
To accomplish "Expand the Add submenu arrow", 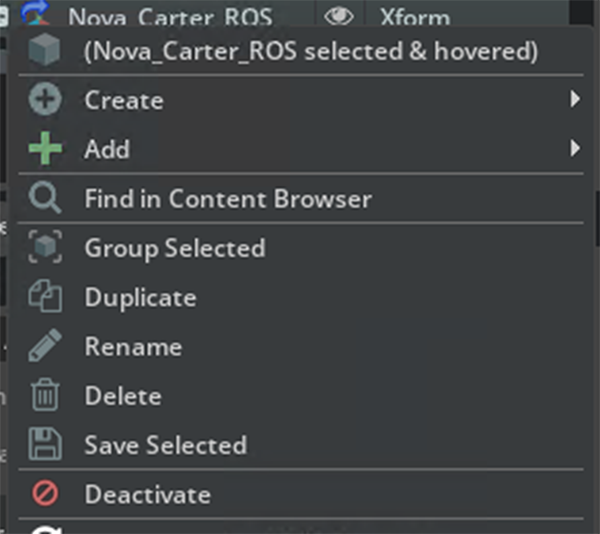I will coord(574,149).
